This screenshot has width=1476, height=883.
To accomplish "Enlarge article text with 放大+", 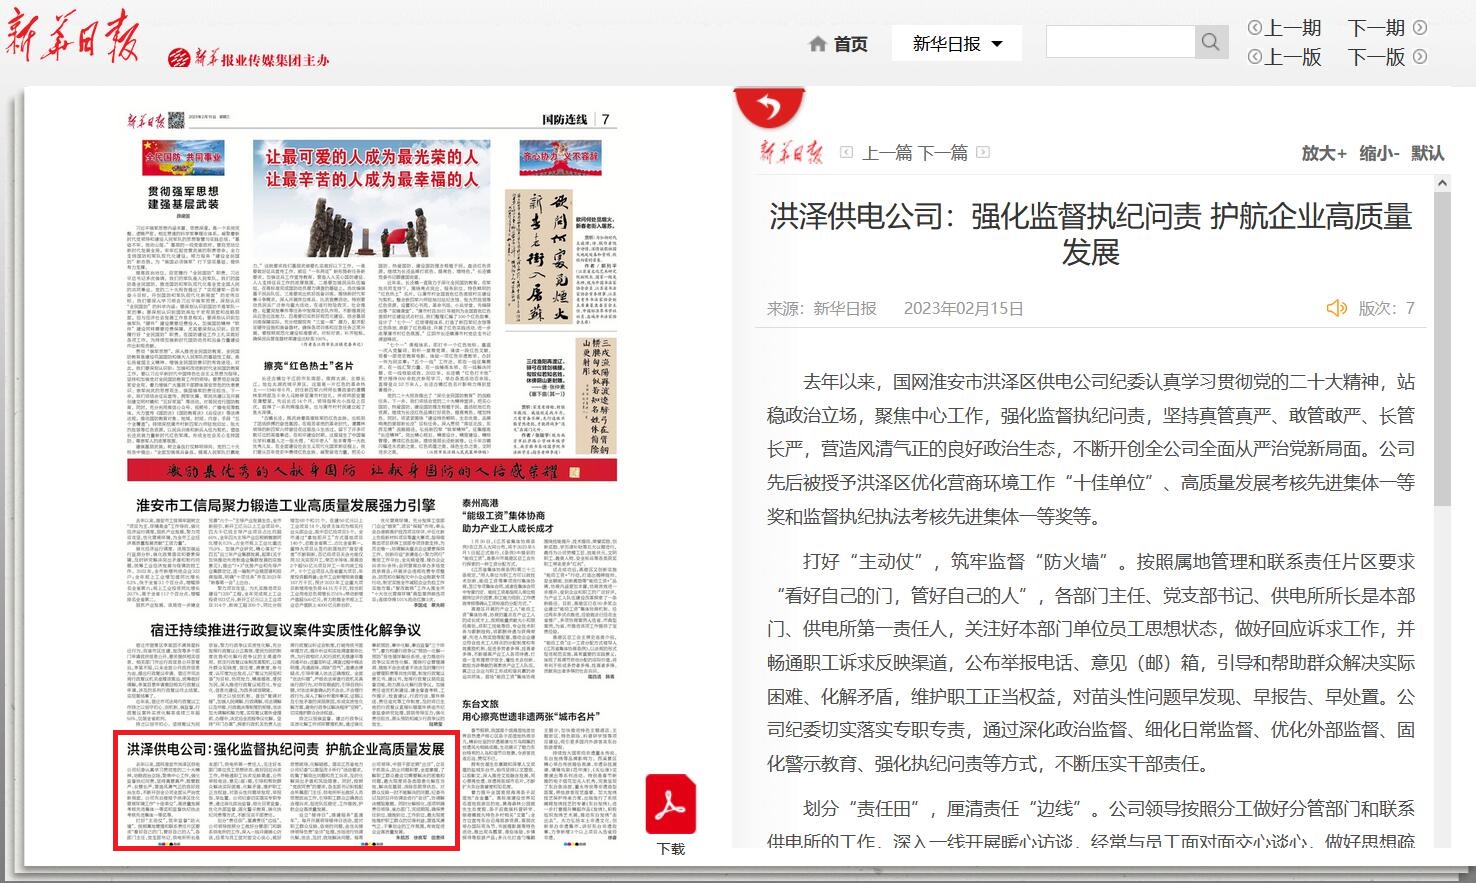I will point(1324,153).
